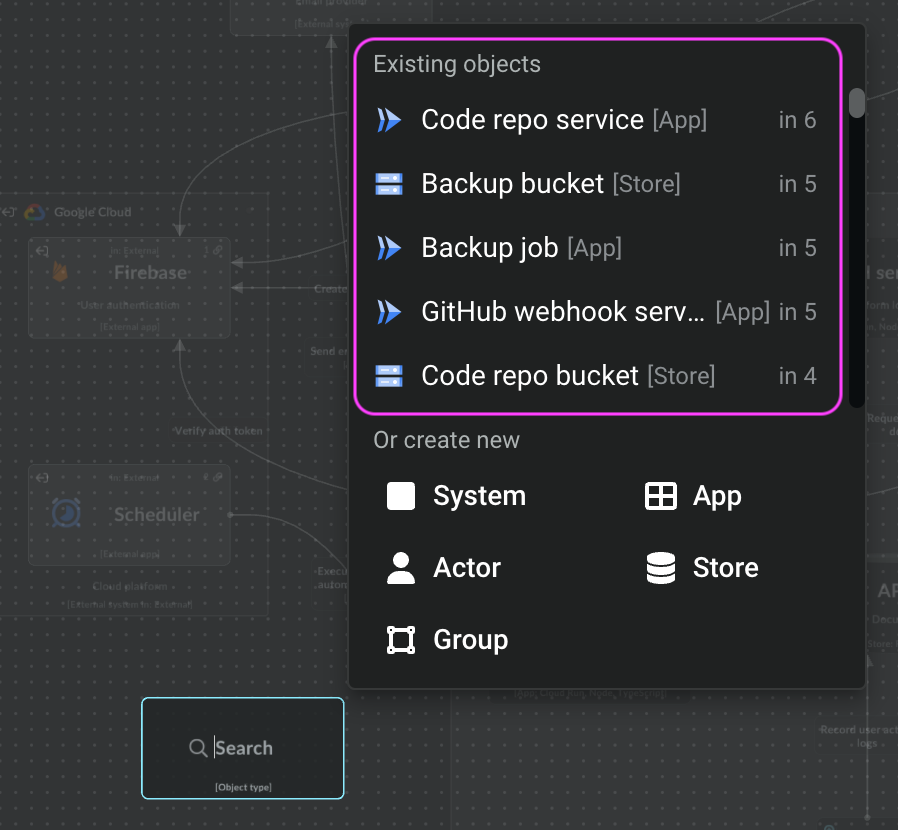
Task: Click the magnifier icon in search box
Action: click(198, 748)
